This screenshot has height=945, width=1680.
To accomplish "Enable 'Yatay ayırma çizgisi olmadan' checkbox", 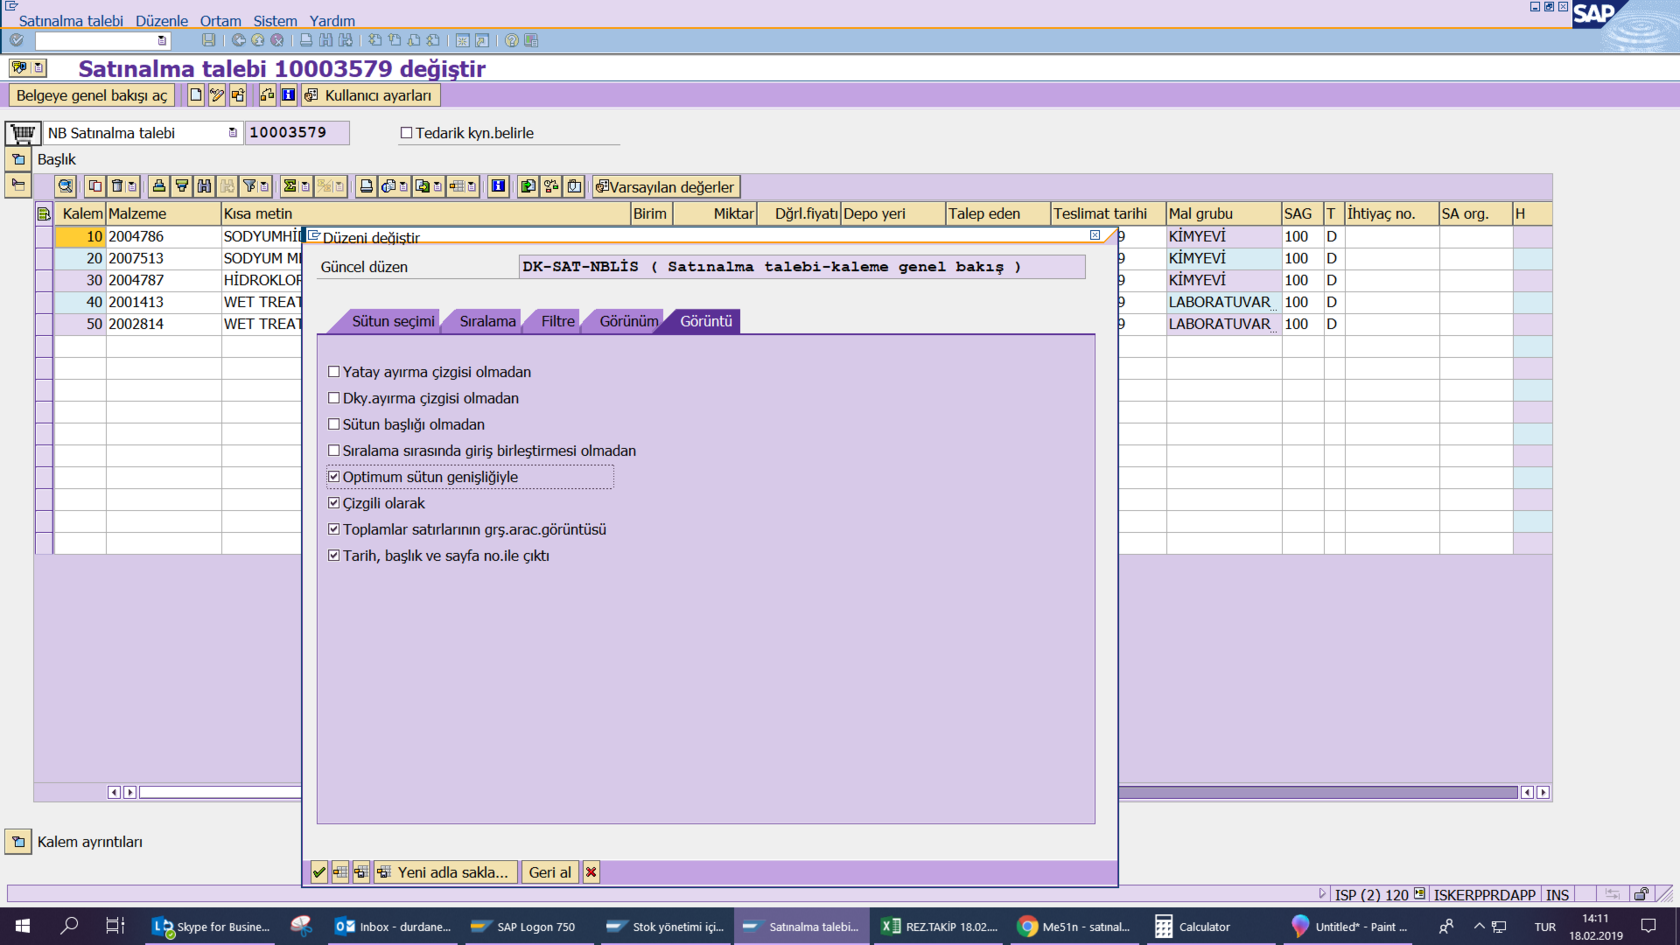I will pos(334,372).
